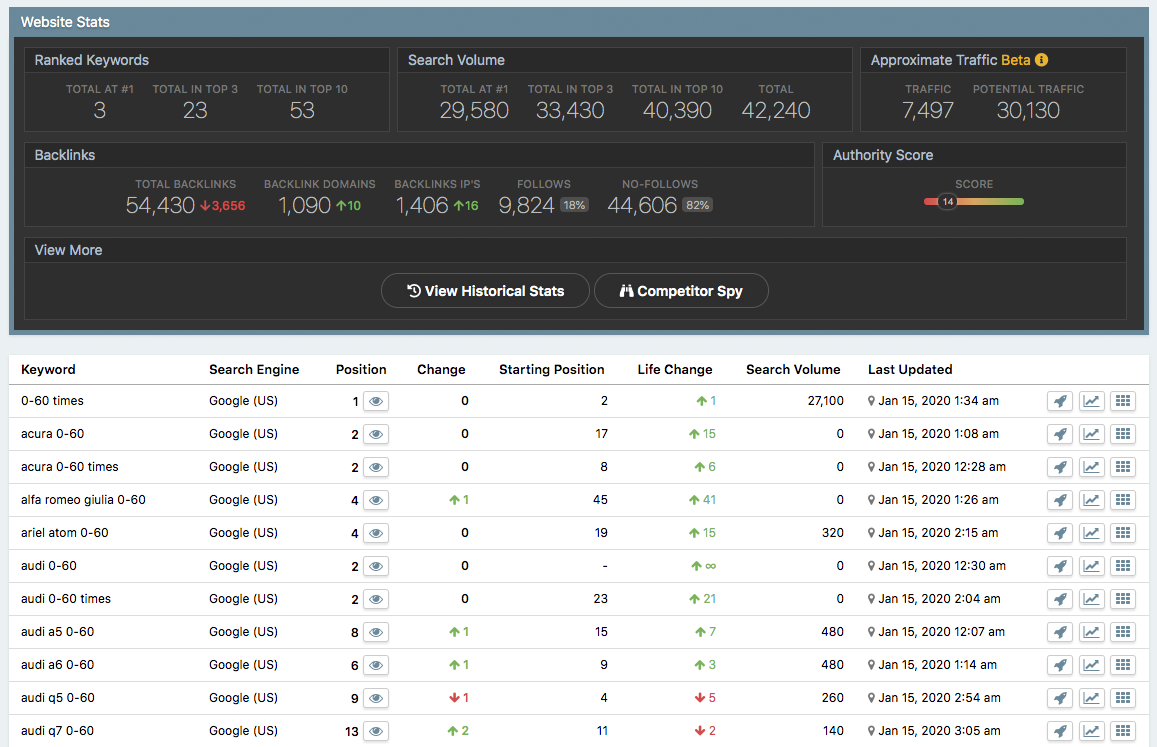This screenshot has width=1157, height=747.
Task: Open the Competitor Spy button
Action: (681, 291)
